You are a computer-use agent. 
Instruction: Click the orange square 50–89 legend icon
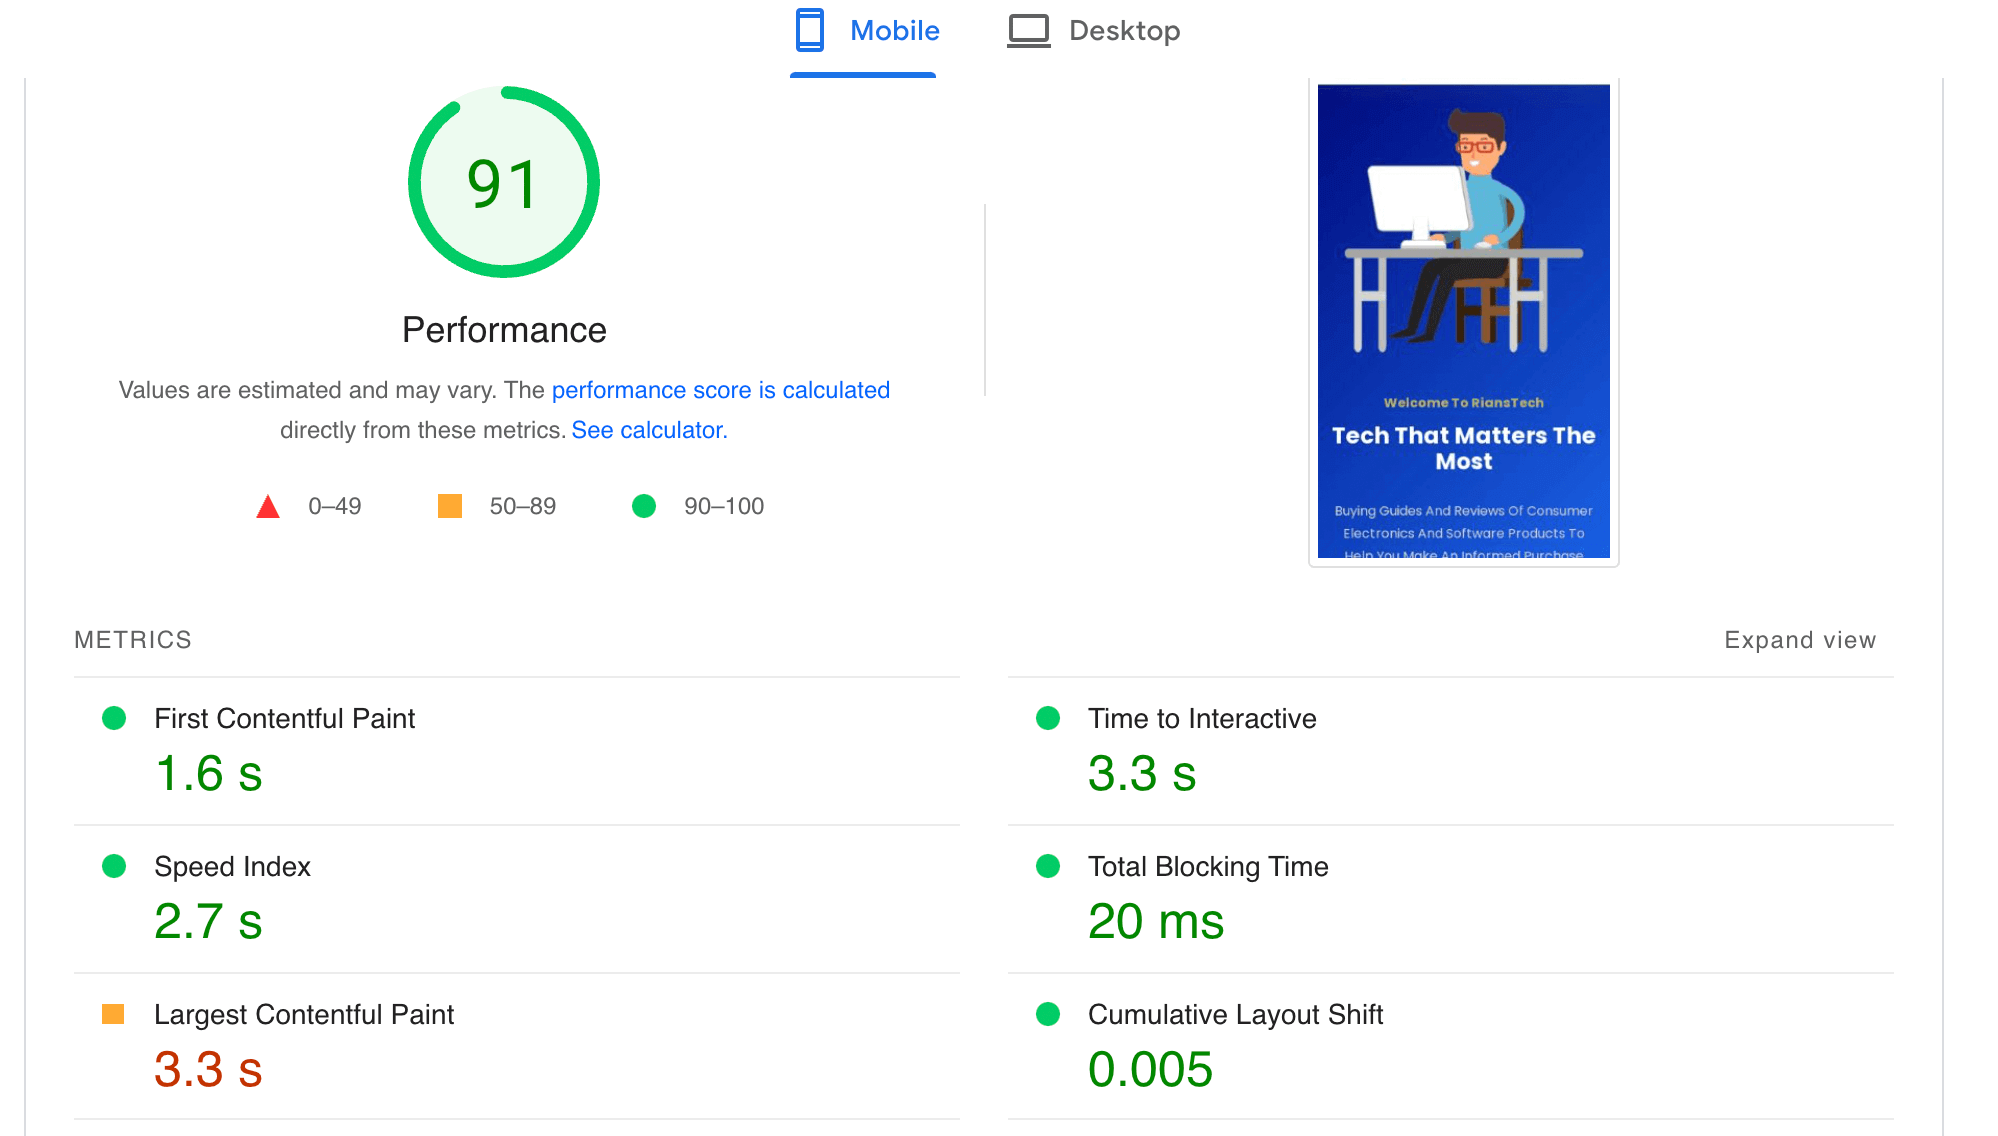pyautogui.click(x=450, y=506)
